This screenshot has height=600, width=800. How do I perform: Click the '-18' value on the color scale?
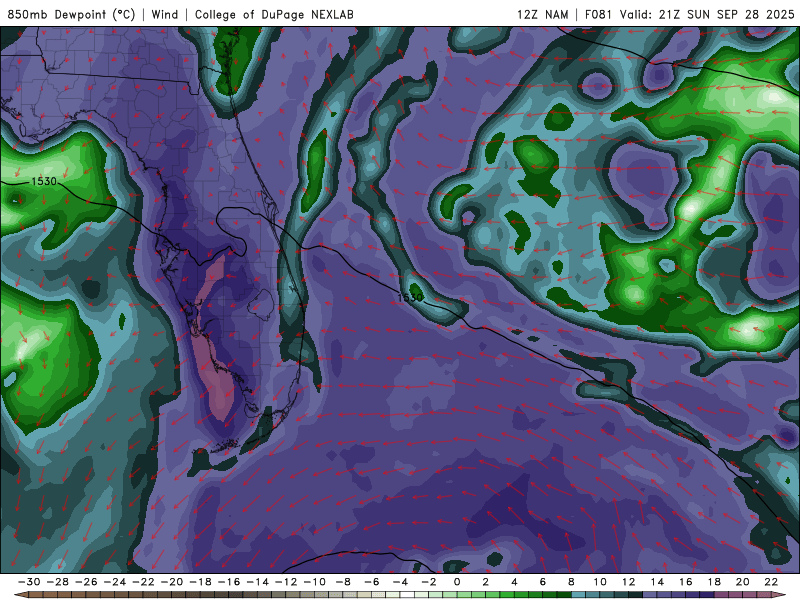click(x=200, y=582)
